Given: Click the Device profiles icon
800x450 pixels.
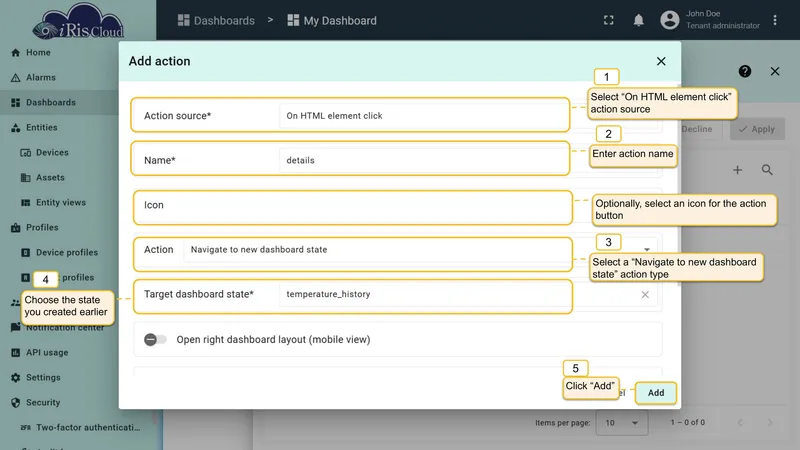Looking at the screenshot, I should (x=26, y=253).
